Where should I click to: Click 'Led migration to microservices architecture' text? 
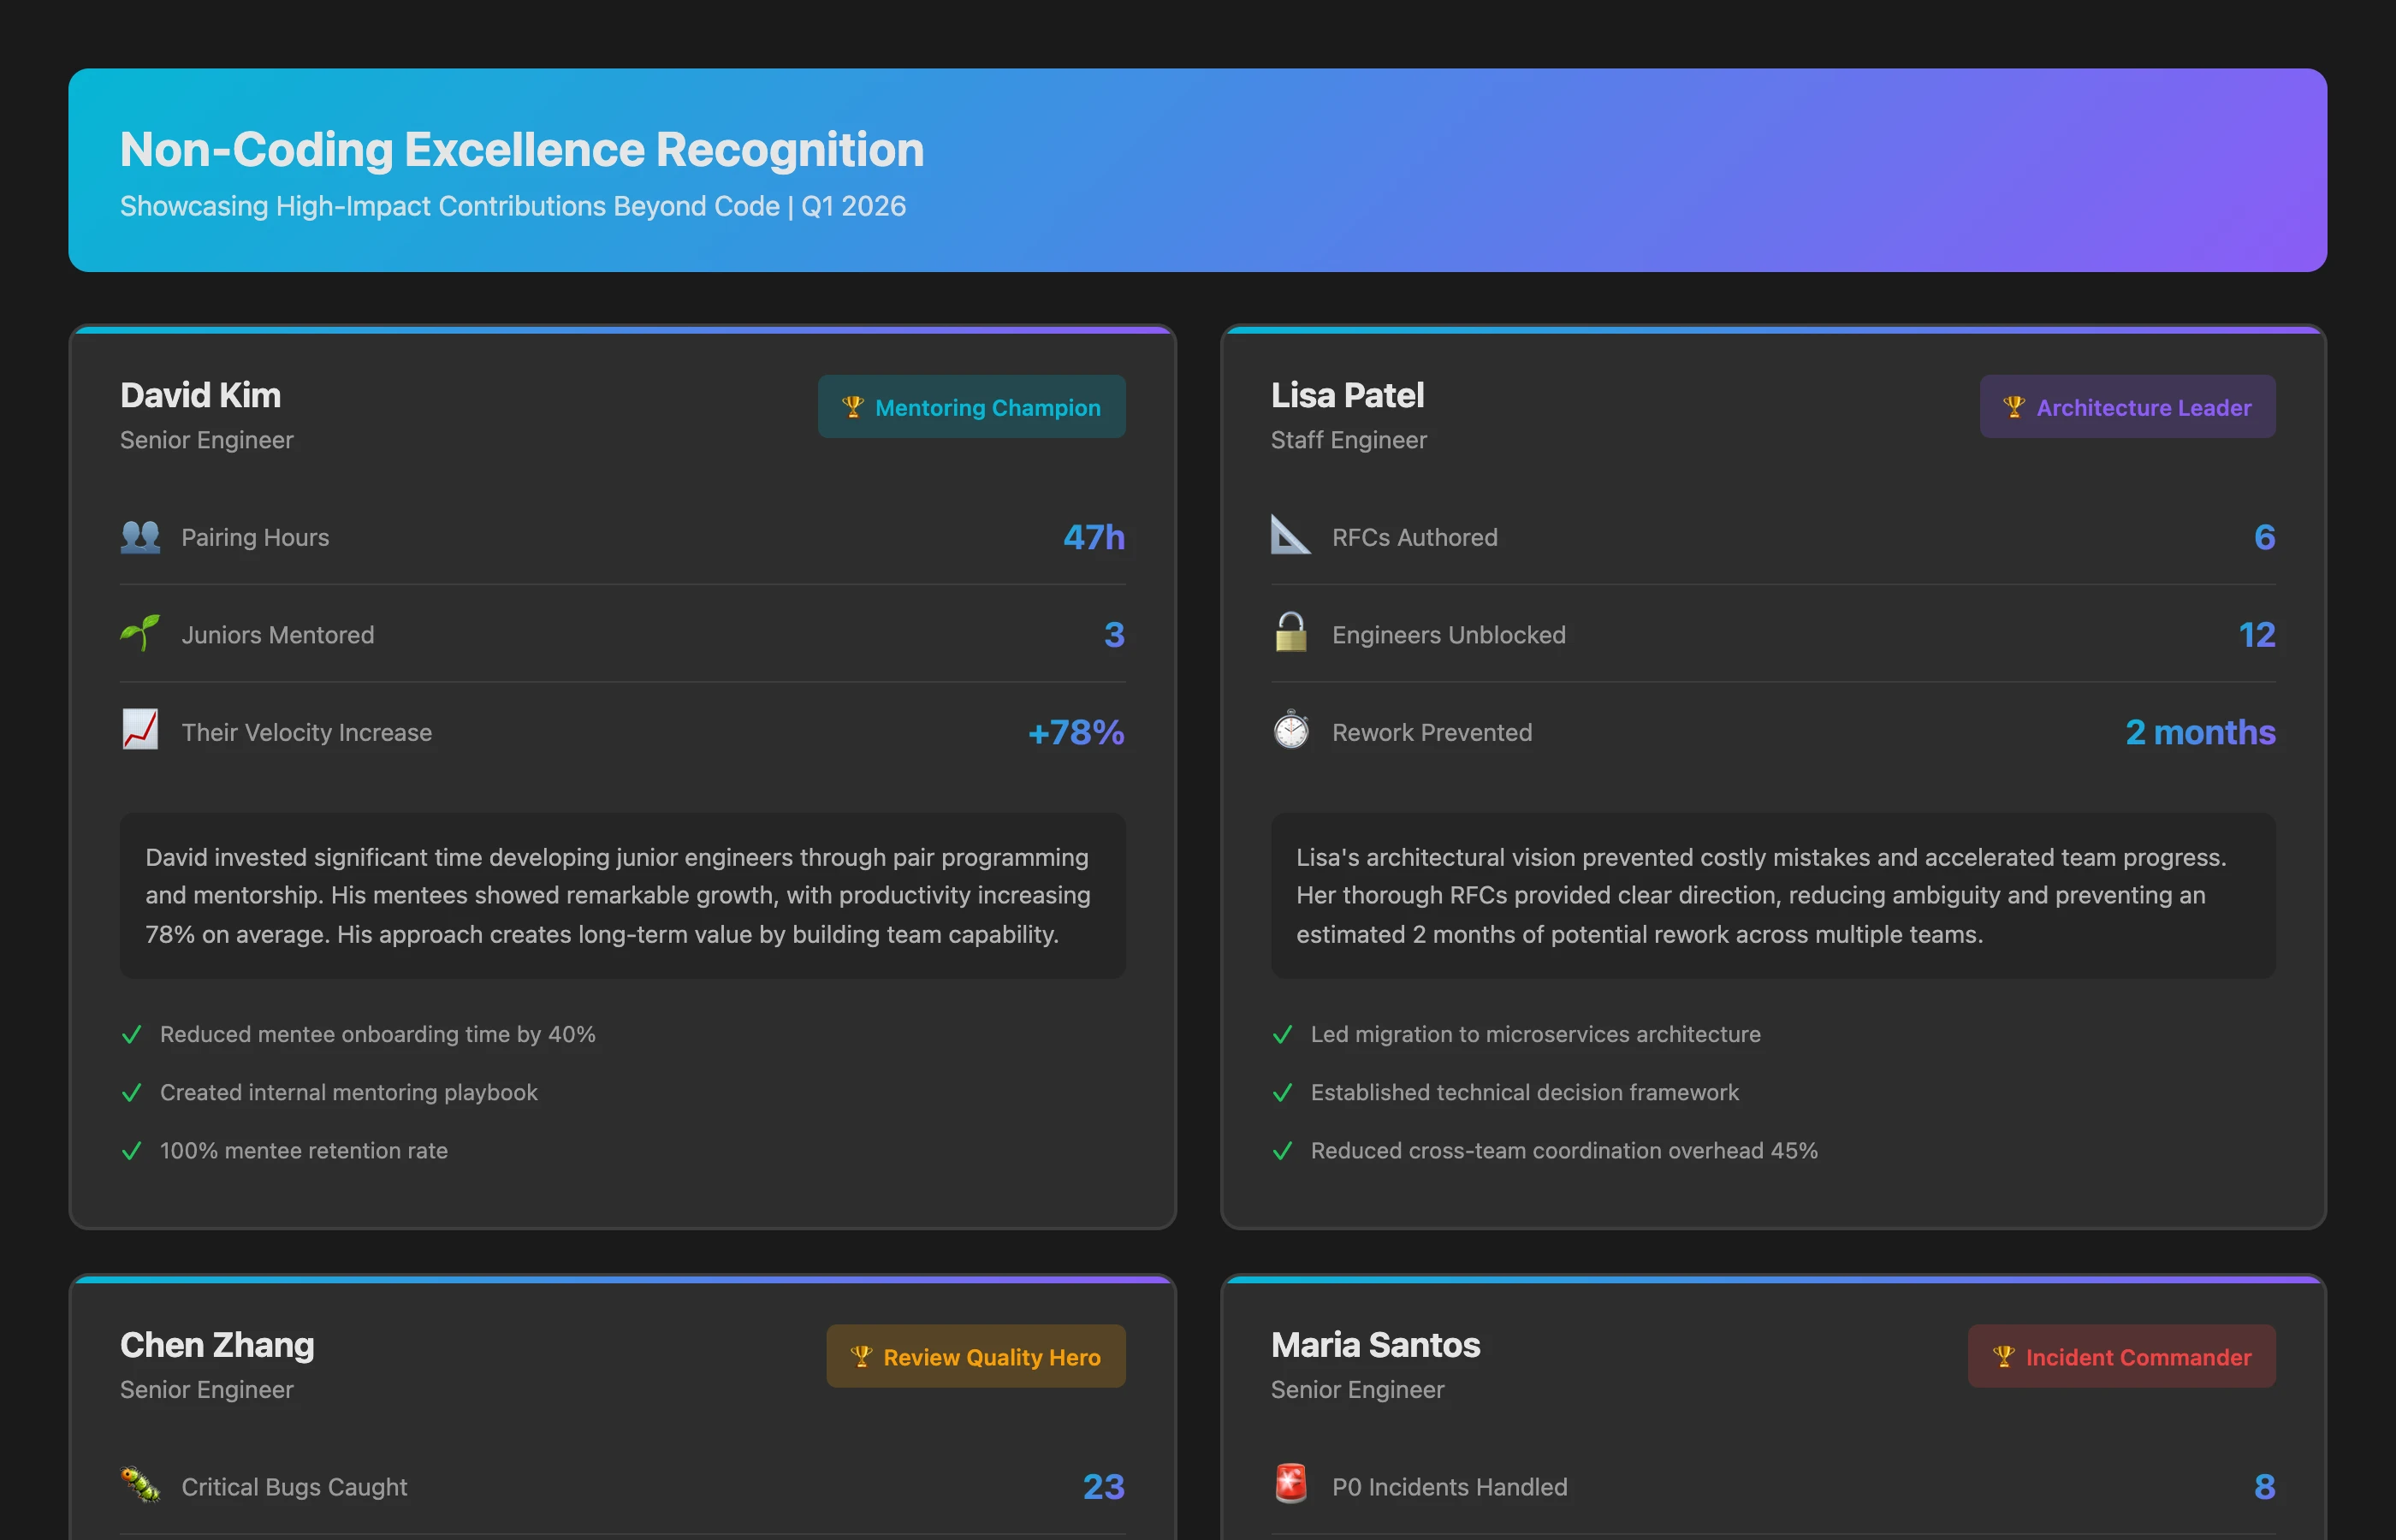tap(1535, 1034)
